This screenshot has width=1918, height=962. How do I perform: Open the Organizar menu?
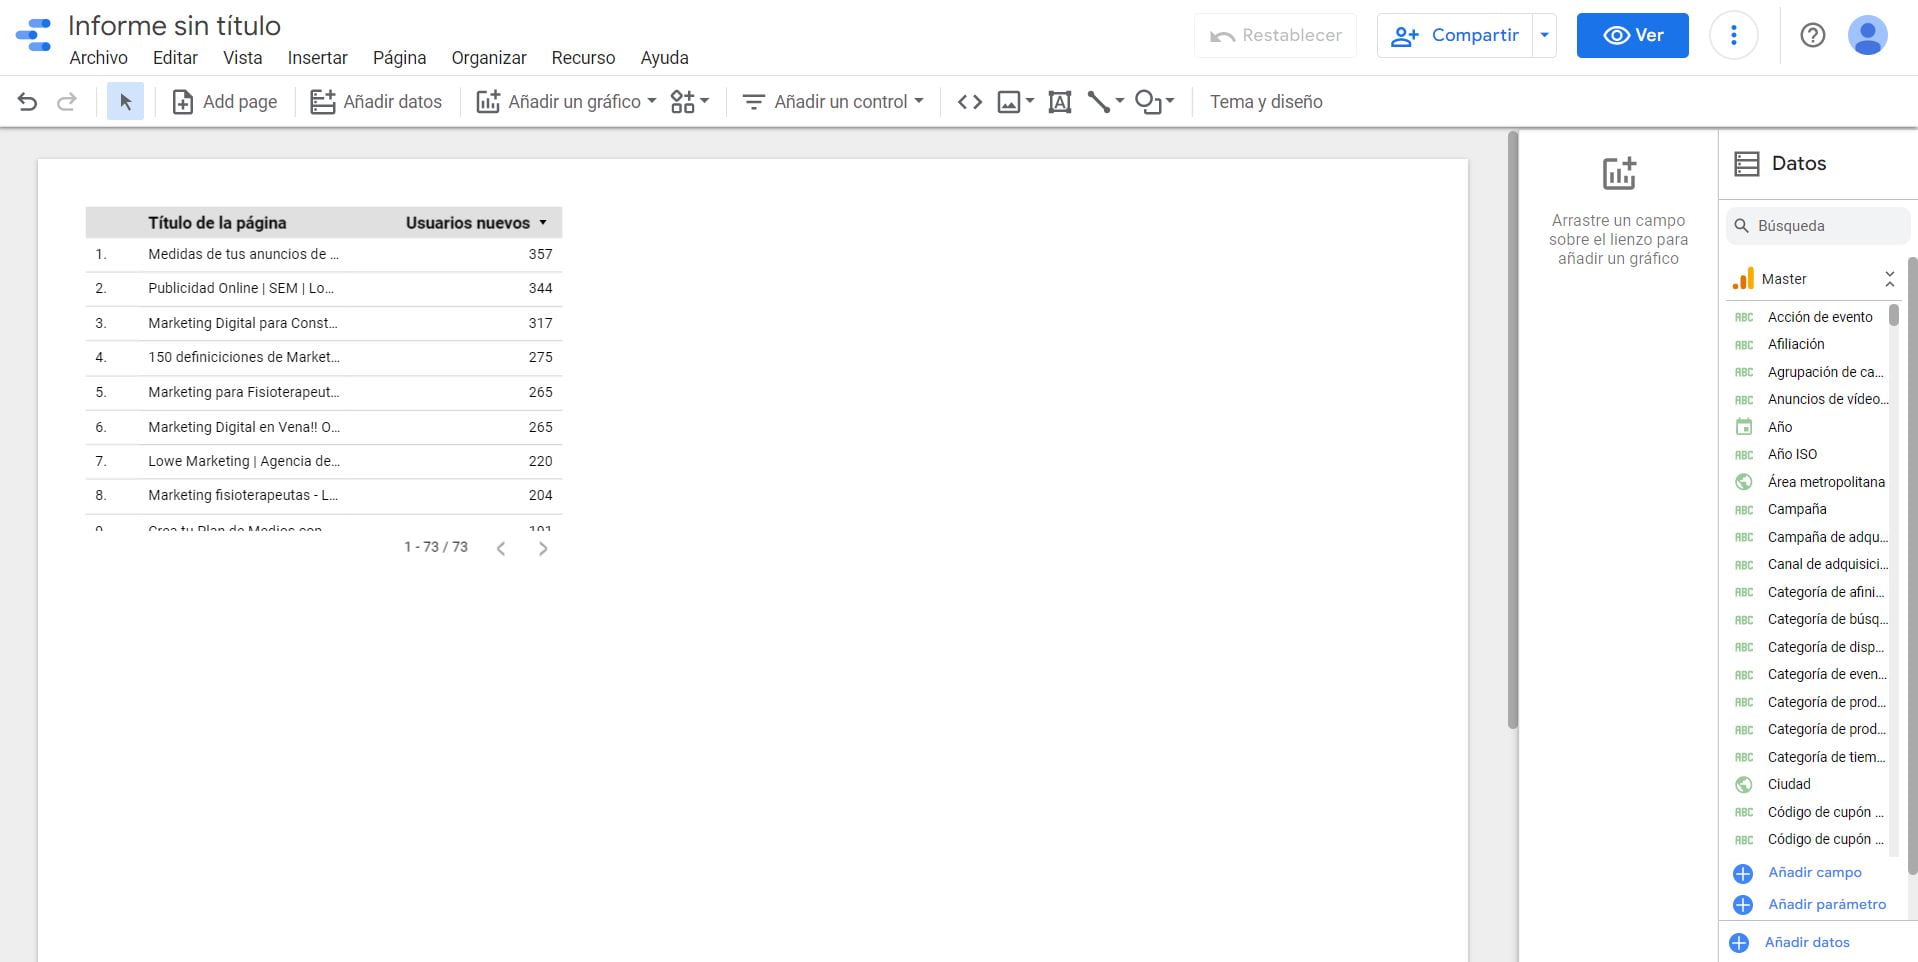[488, 58]
